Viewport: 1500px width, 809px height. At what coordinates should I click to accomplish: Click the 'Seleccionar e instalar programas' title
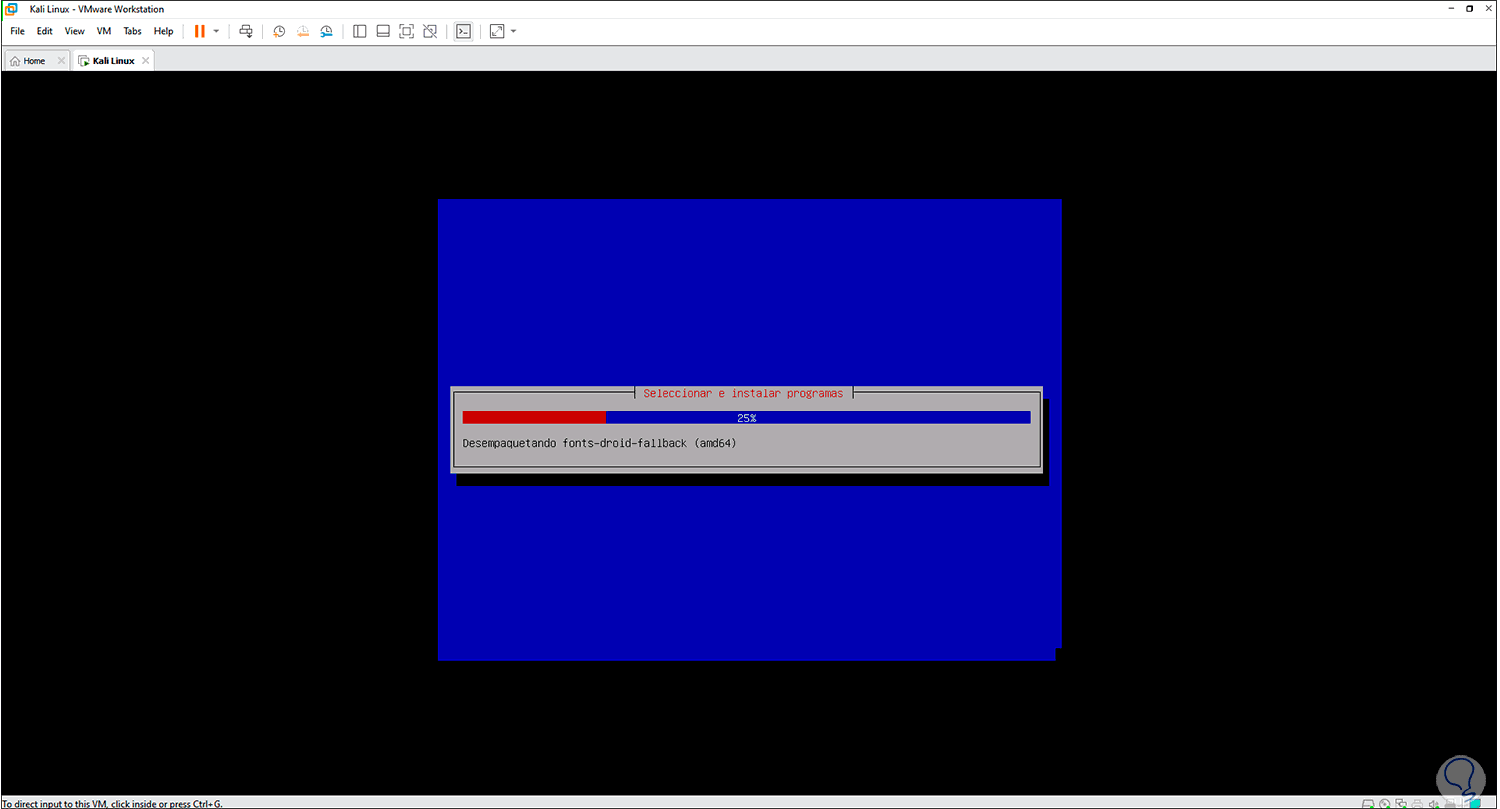click(743, 393)
